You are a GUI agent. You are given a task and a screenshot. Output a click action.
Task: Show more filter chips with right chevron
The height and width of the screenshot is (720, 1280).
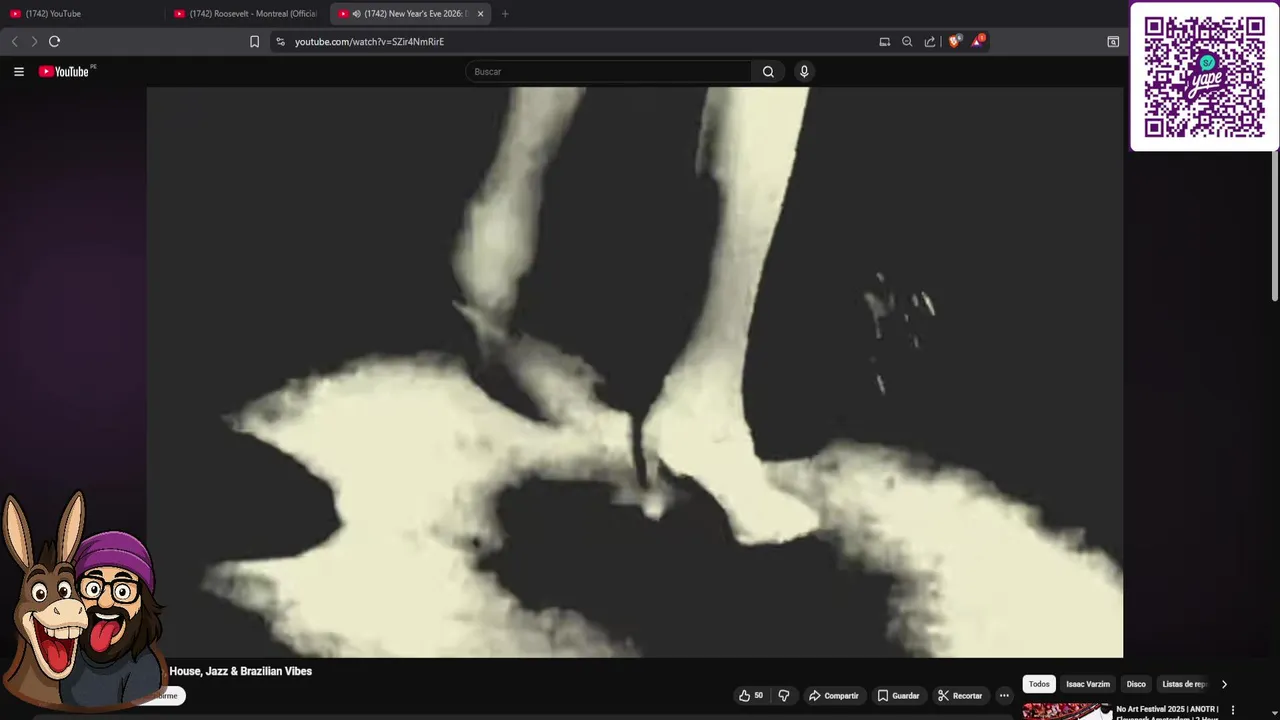click(1224, 684)
